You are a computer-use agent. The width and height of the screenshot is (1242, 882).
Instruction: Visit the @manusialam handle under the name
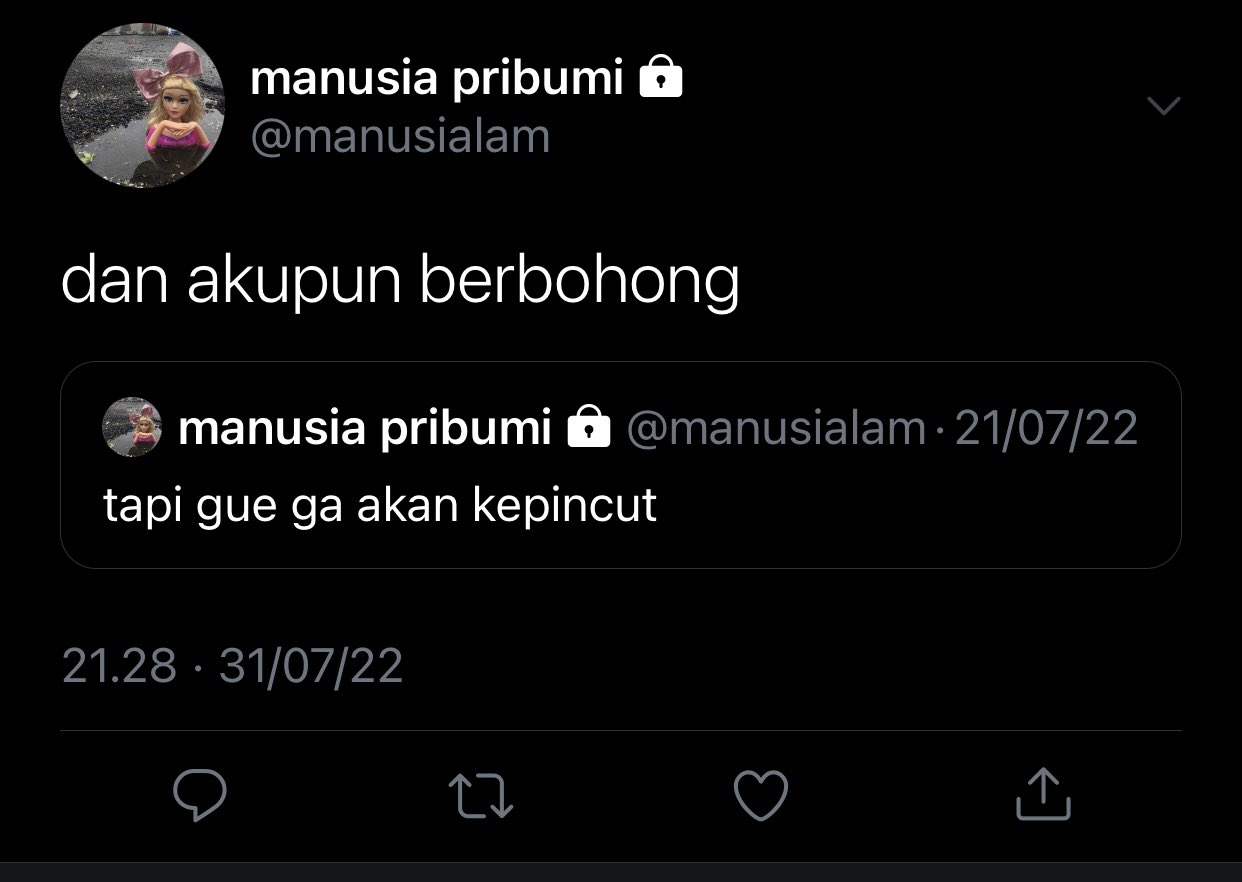coord(400,134)
